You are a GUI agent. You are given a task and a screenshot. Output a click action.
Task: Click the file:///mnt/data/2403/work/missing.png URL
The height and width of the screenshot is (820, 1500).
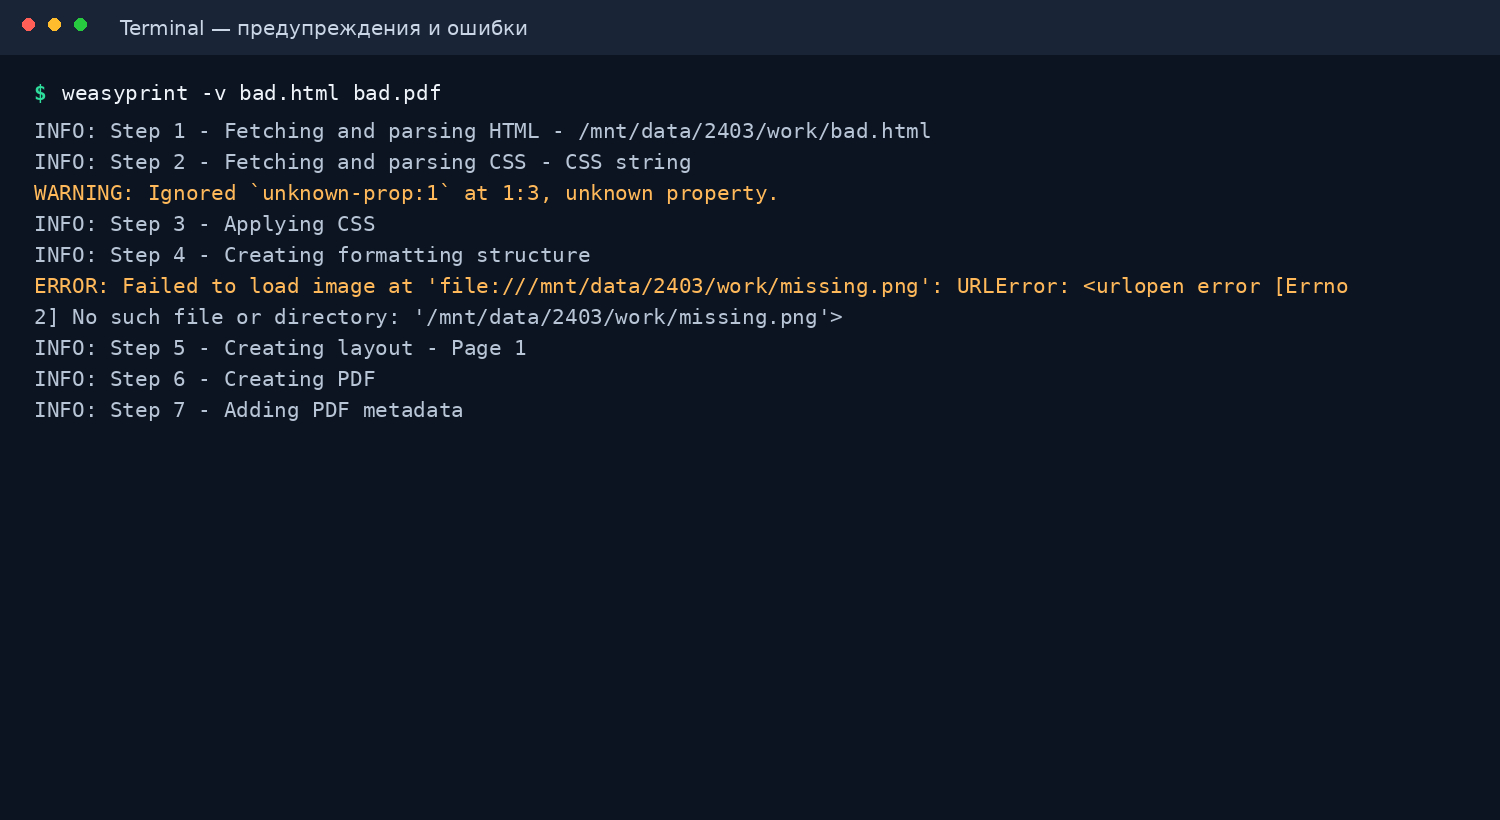(x=679, y=286)
